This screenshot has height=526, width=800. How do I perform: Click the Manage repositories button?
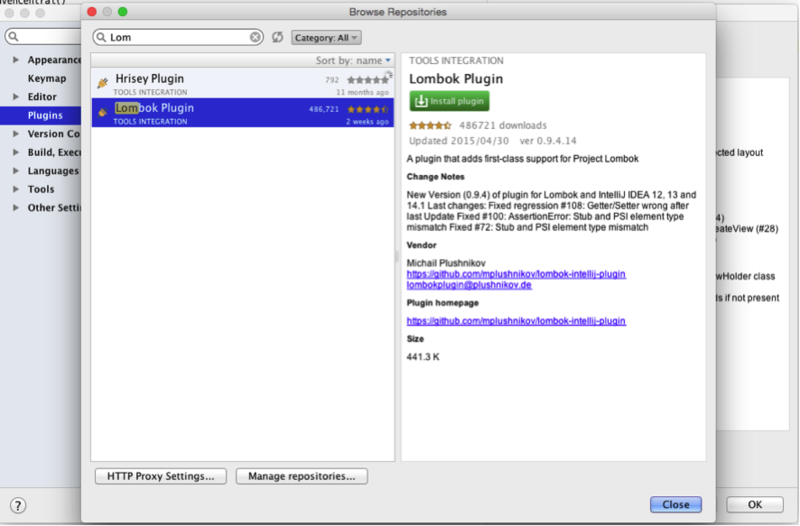click(302, 476)
